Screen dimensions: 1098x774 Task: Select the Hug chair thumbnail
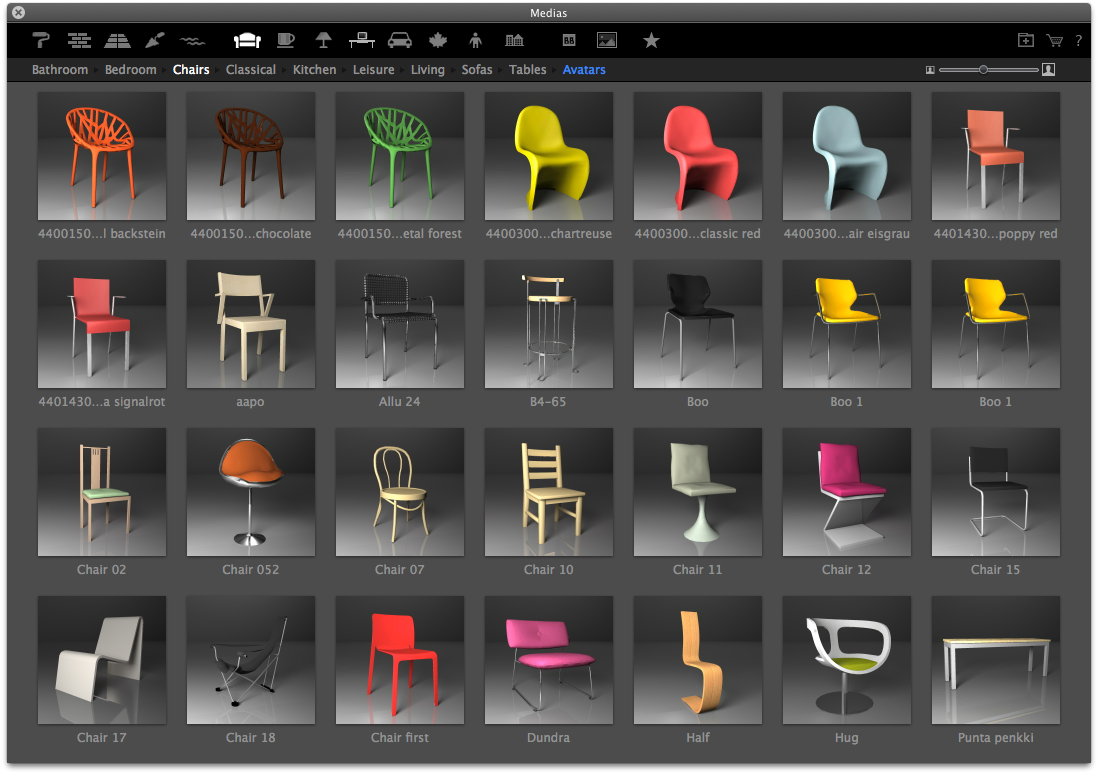click(x=847, y=660)
